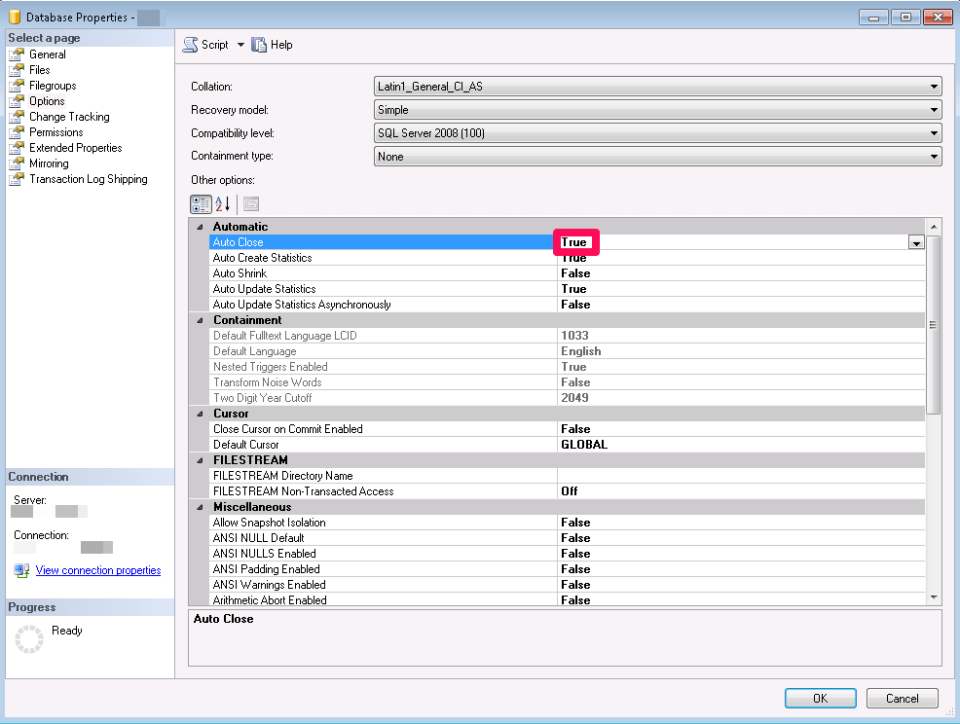Open the Extended Properties page
This screenshot has width=960, height=724.
click(x=76, y=147)
